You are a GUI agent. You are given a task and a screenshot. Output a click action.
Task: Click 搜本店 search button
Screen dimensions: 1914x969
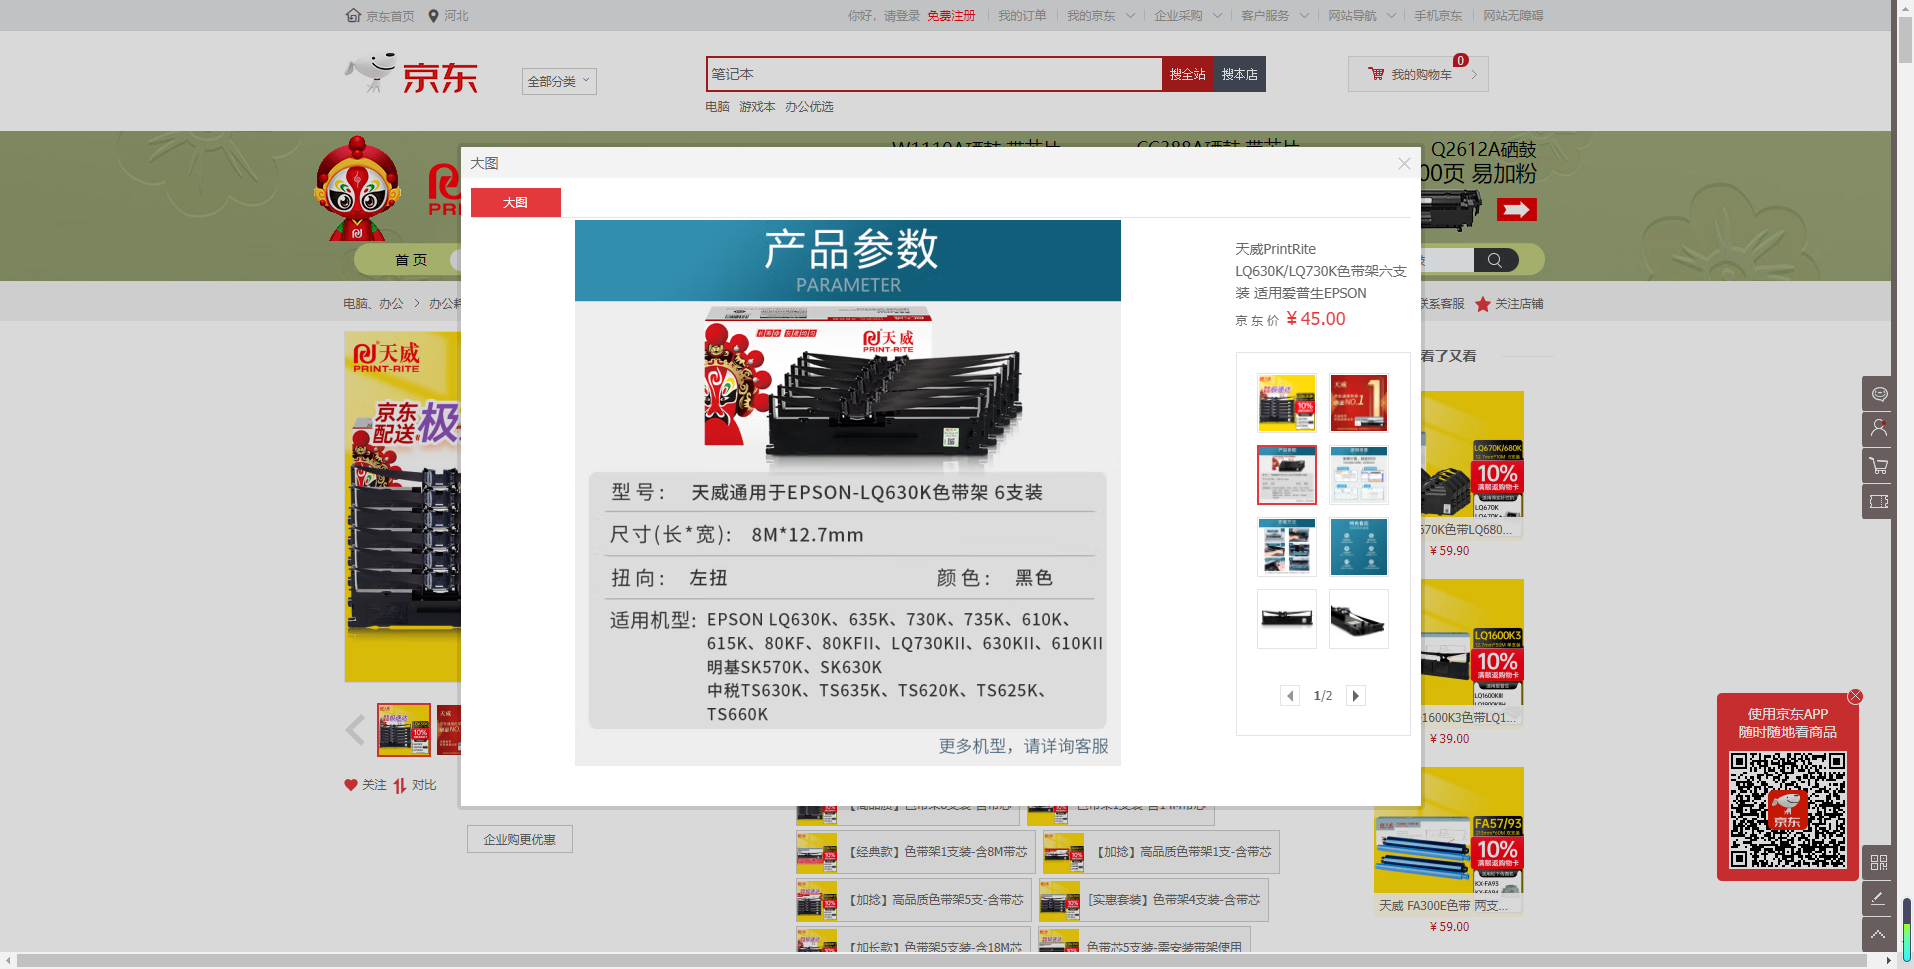click(x=1240, y=74)
